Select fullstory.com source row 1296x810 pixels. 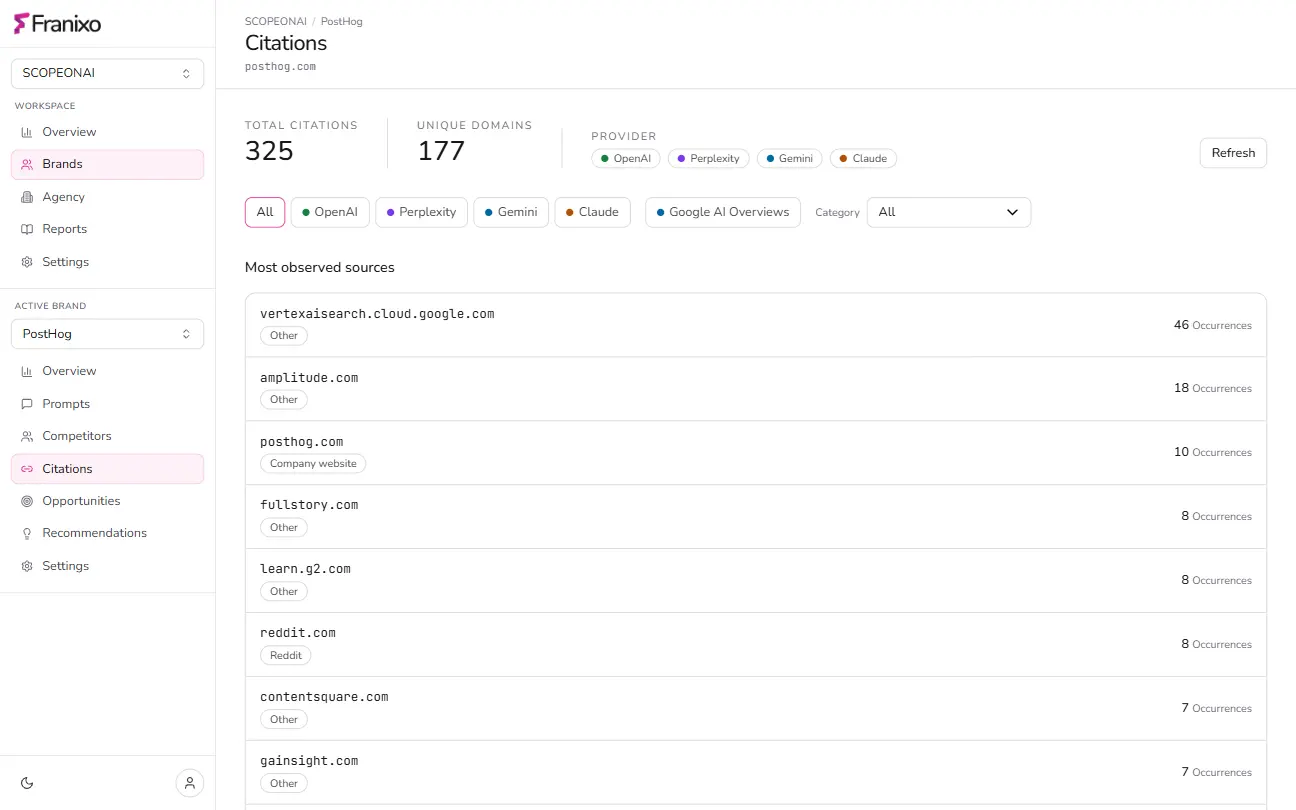(755, 517)
